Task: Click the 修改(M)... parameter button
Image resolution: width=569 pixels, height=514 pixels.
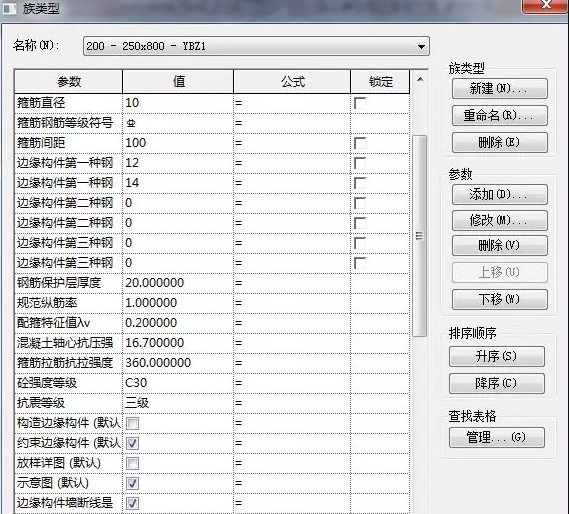Action: pyautogui.click(x=500, y=220)
